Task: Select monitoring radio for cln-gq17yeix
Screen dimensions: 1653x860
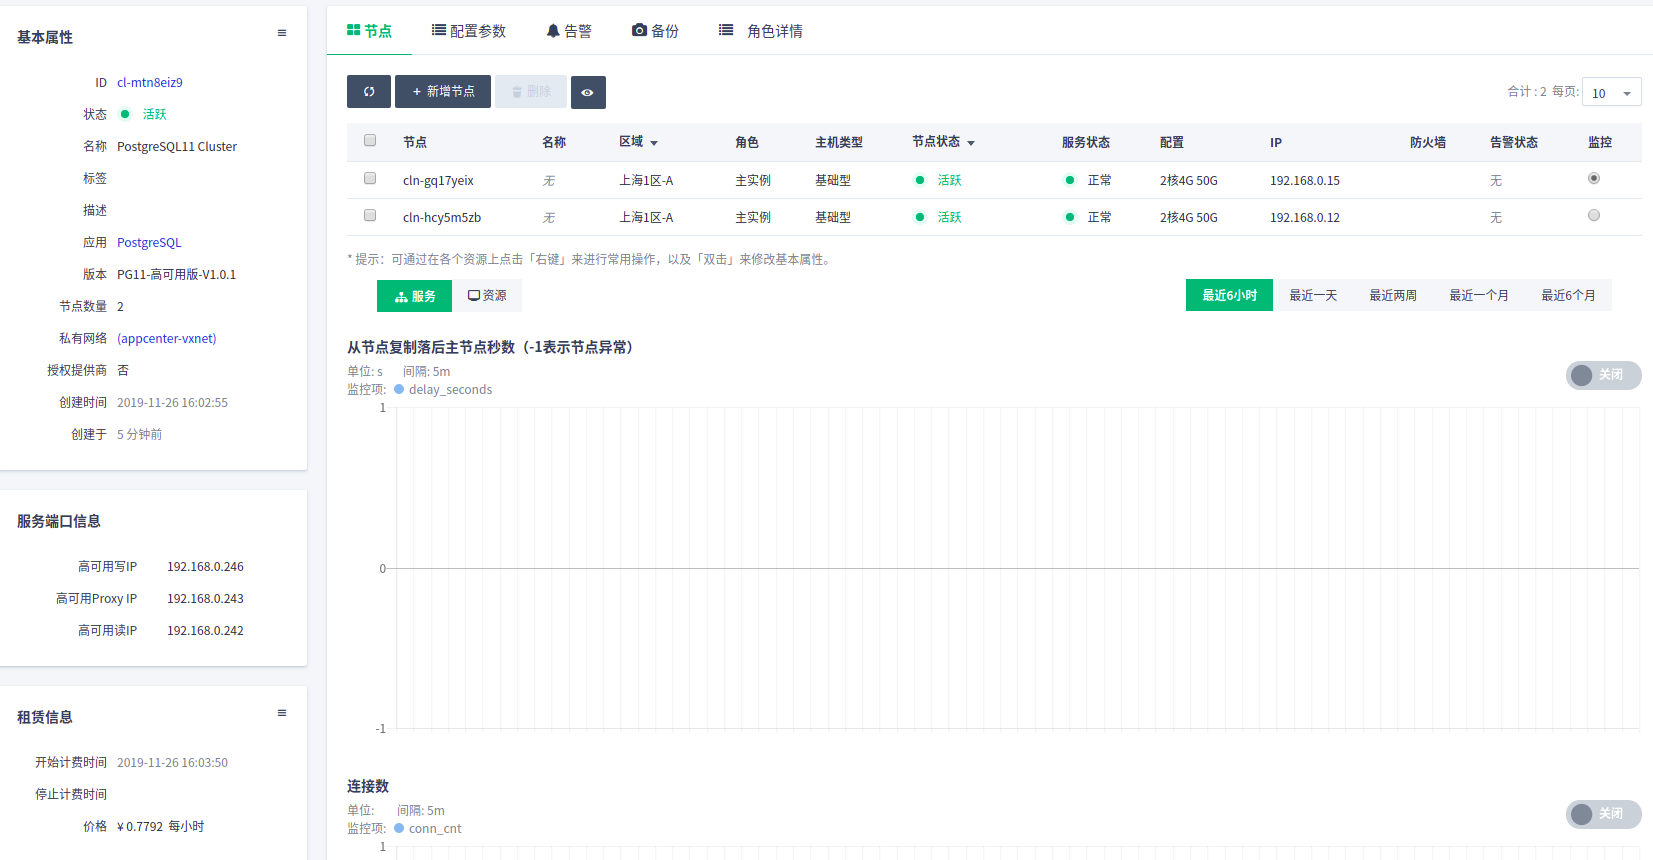Action: [x=1594, y=178]
